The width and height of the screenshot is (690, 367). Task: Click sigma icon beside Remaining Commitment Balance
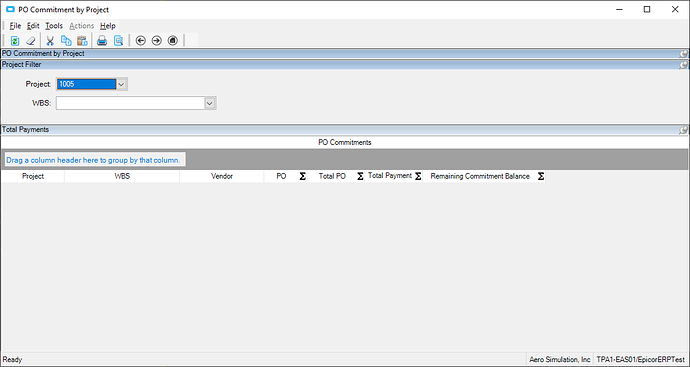point(541,176)
